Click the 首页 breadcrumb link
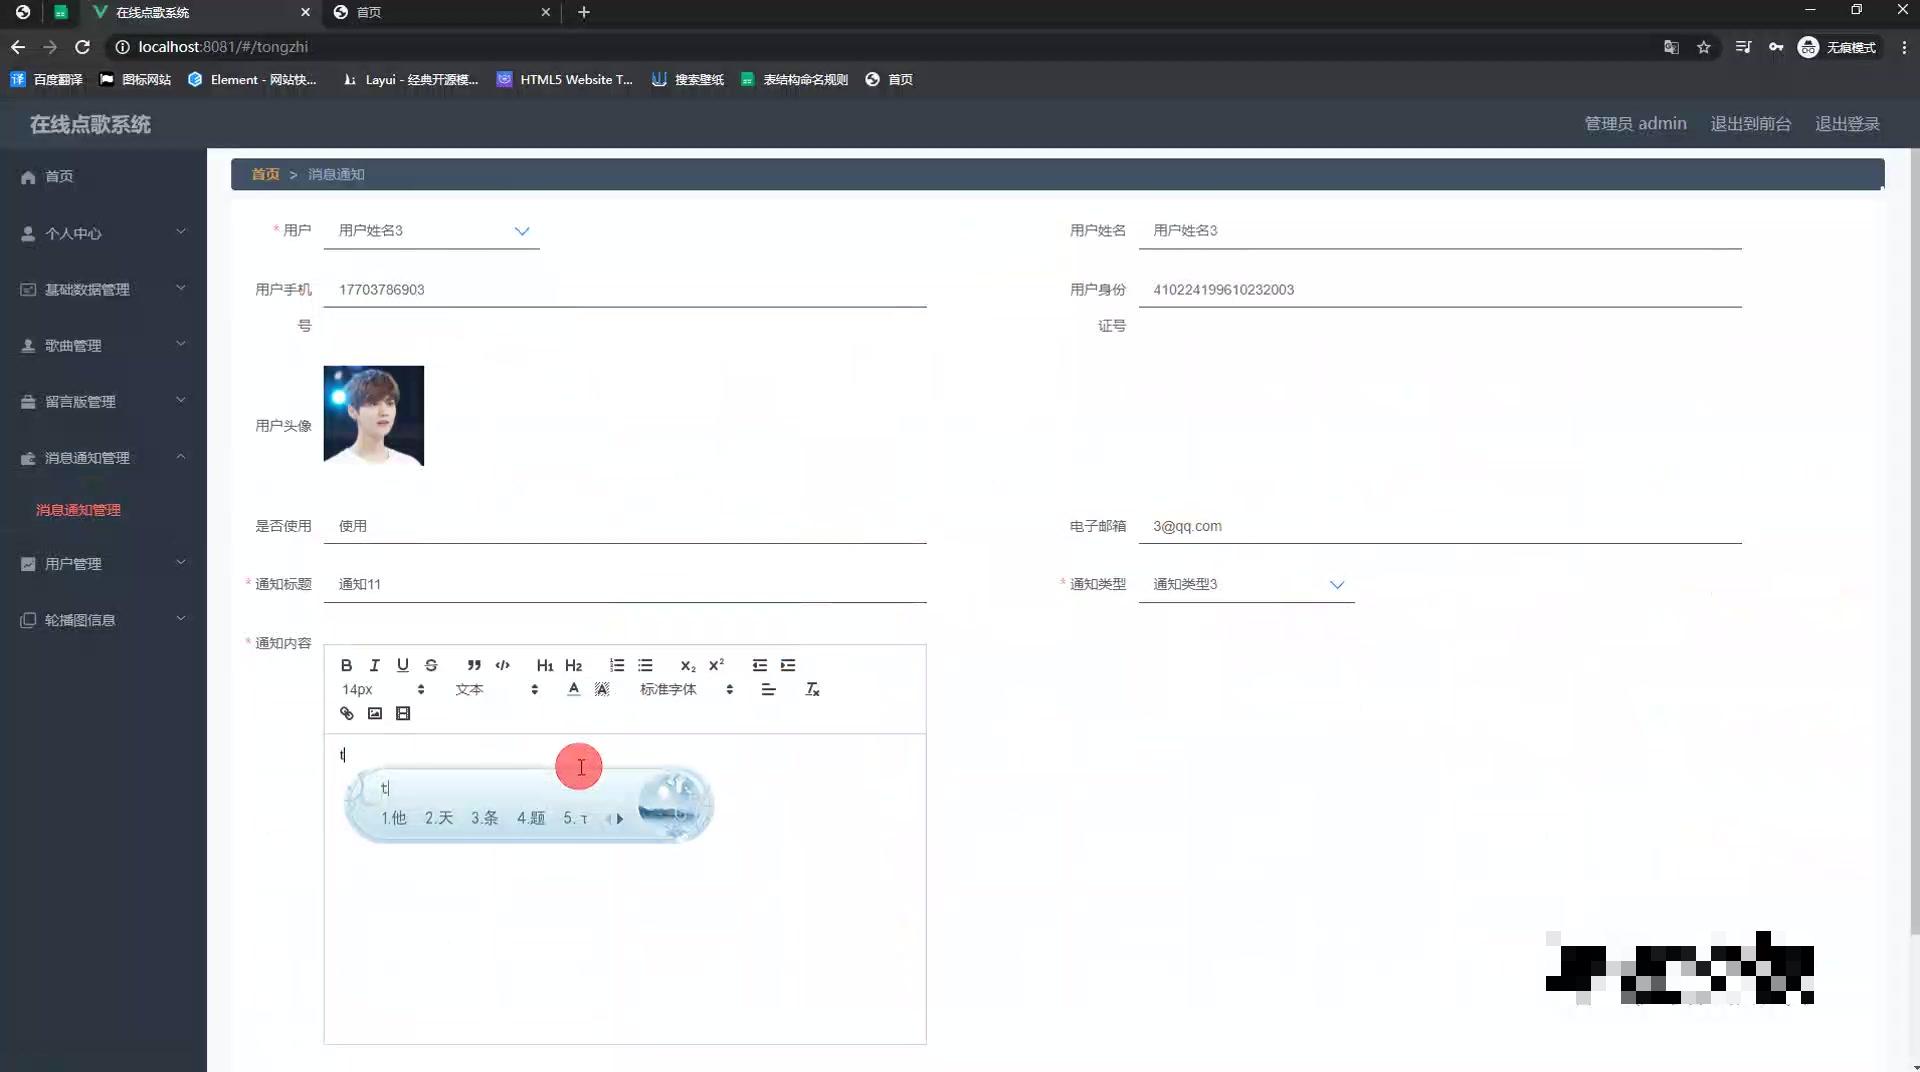Image resolution: width=1920 pixels, height=1072 pixels. [x=265, y=174]
